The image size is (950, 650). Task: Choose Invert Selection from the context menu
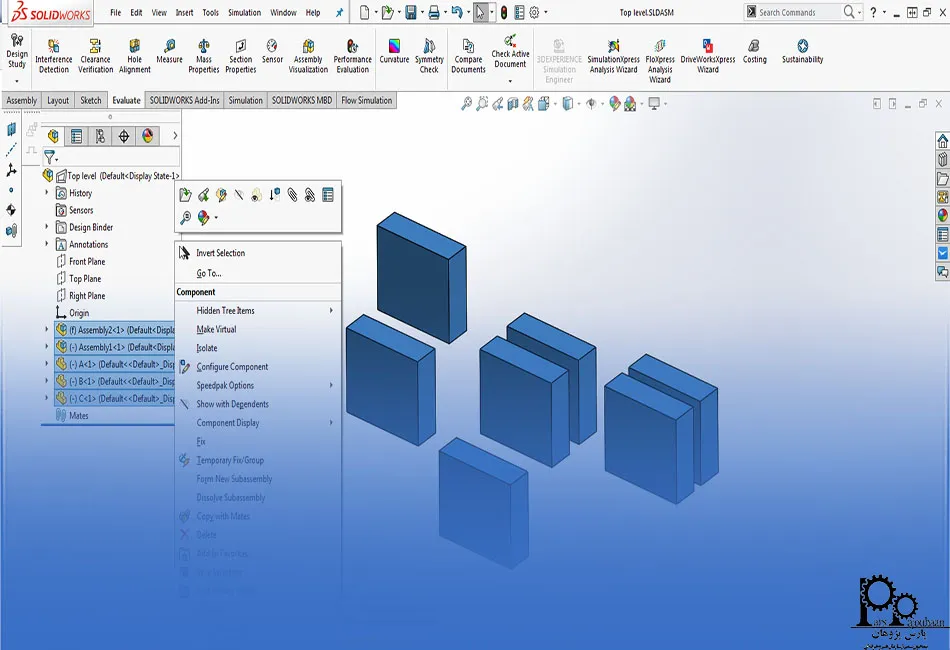[x=218, y=252]
